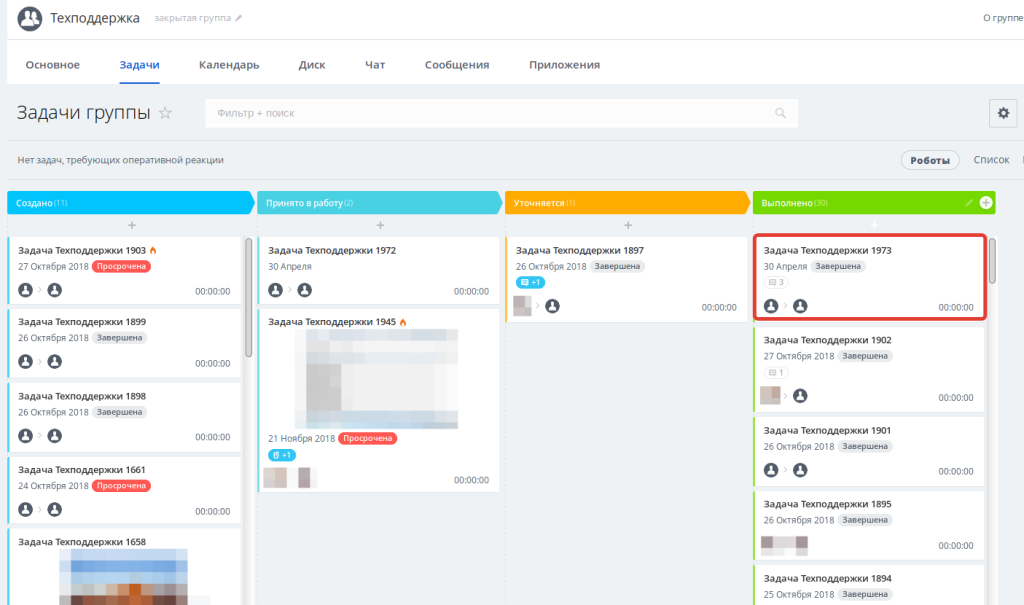Click the pencil icon next to закрытая группа
Viewport: 1024px width, 605px height.
pos(238,18)
